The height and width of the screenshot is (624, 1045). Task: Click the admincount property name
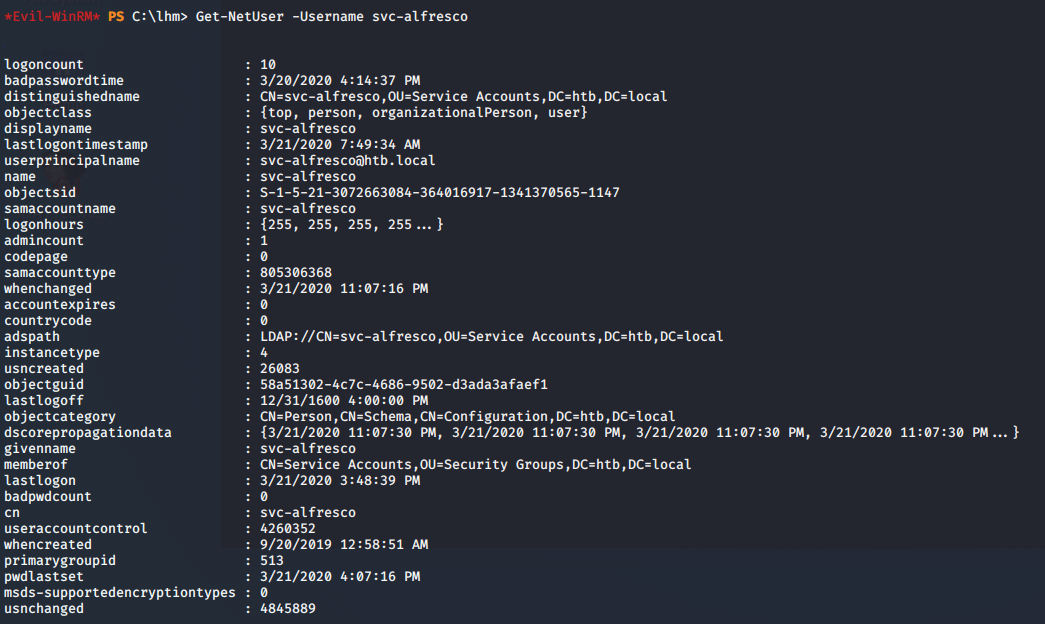(x=44, y=241)
